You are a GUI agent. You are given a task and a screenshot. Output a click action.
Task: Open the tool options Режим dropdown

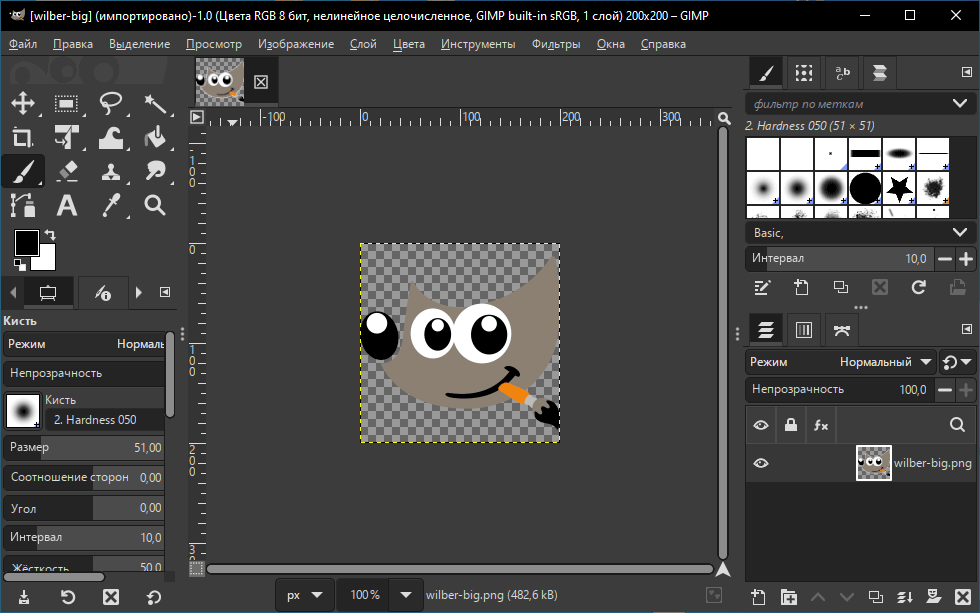click(x=84, y=344)
